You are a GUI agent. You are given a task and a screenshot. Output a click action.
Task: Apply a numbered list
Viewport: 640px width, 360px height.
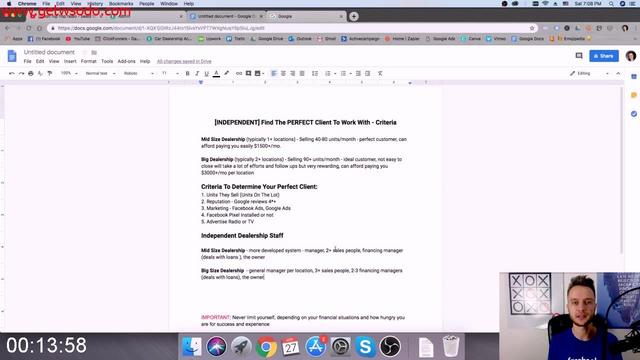pos(327,73)
